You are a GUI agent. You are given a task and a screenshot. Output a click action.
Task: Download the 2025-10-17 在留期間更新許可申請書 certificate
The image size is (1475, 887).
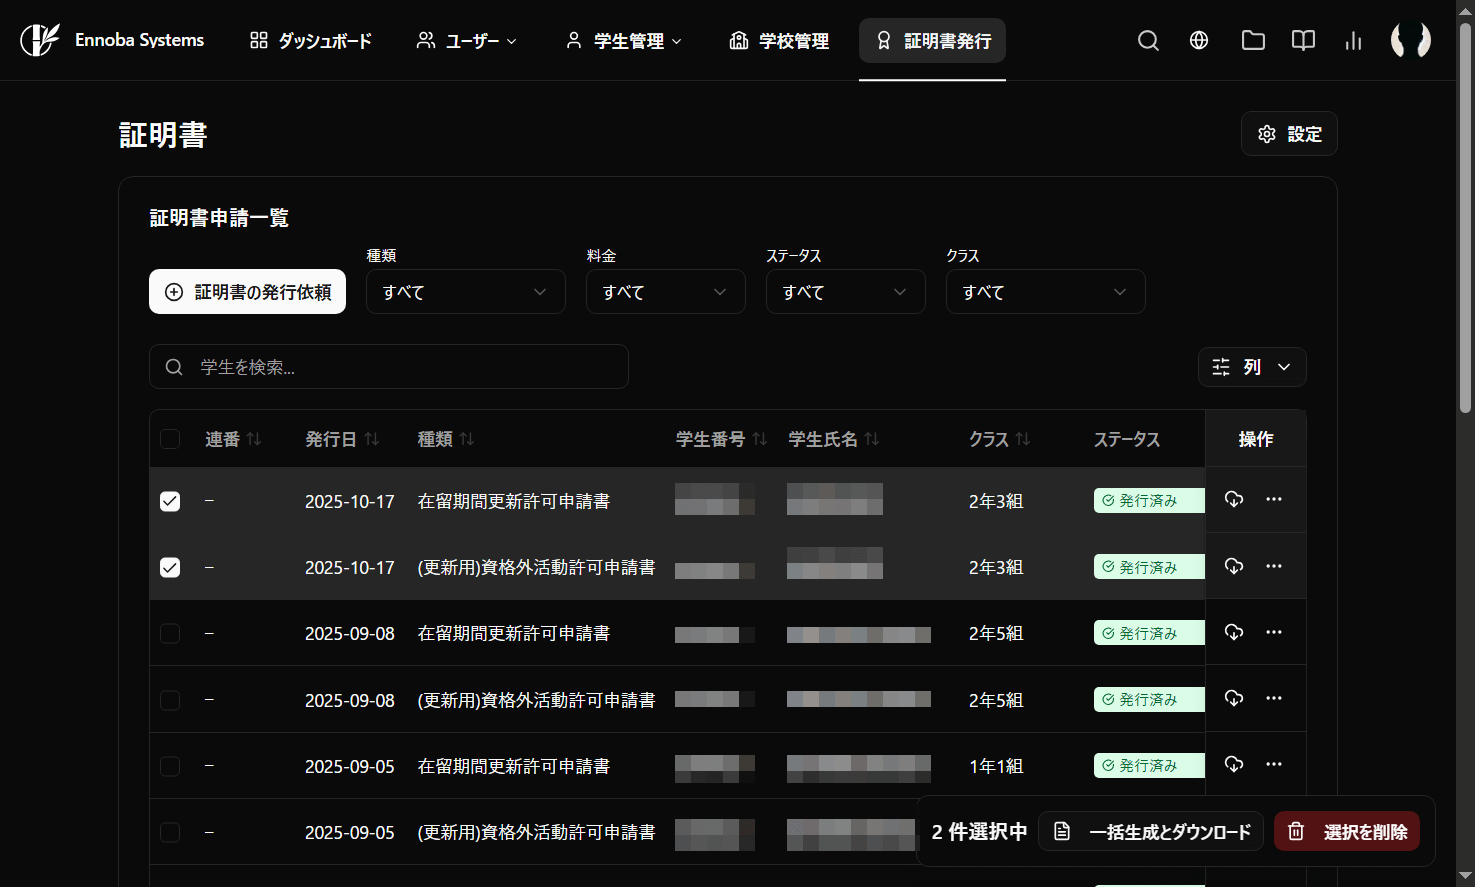pos(1234,499)
